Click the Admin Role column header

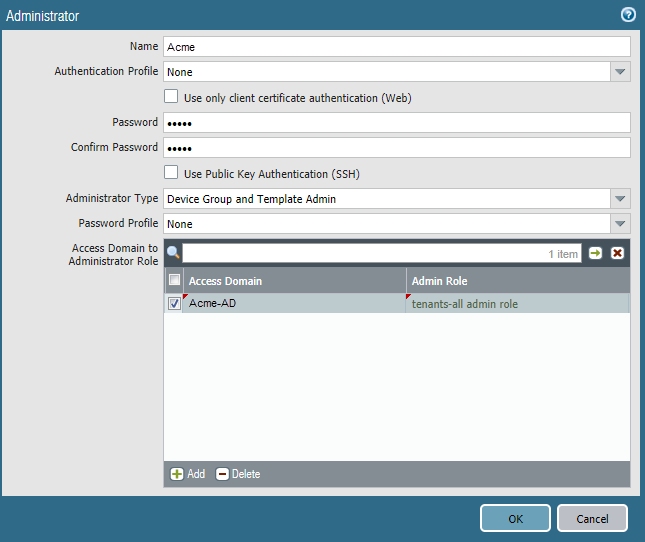pos(518,281)
